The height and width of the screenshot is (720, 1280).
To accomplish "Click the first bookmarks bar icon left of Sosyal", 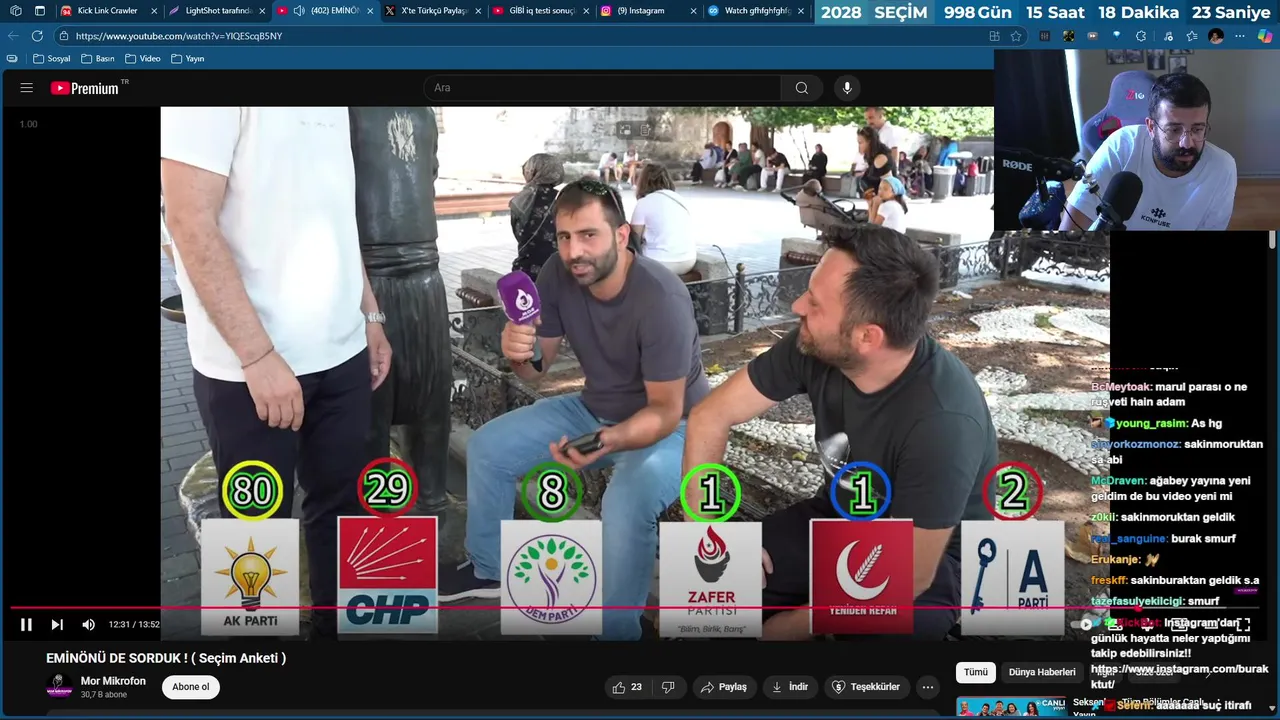I will tap(13, 59).
